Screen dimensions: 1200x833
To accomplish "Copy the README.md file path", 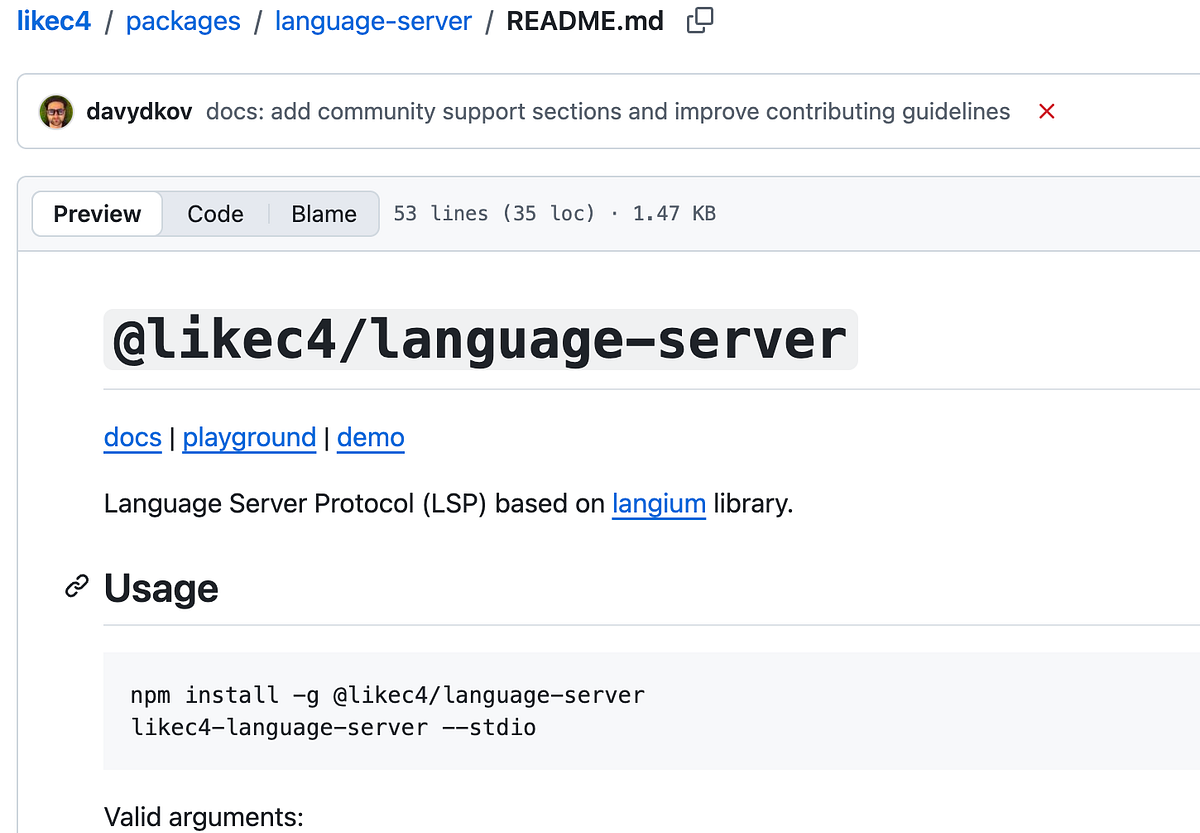I will pyautogui.click(x=700, y=21).
